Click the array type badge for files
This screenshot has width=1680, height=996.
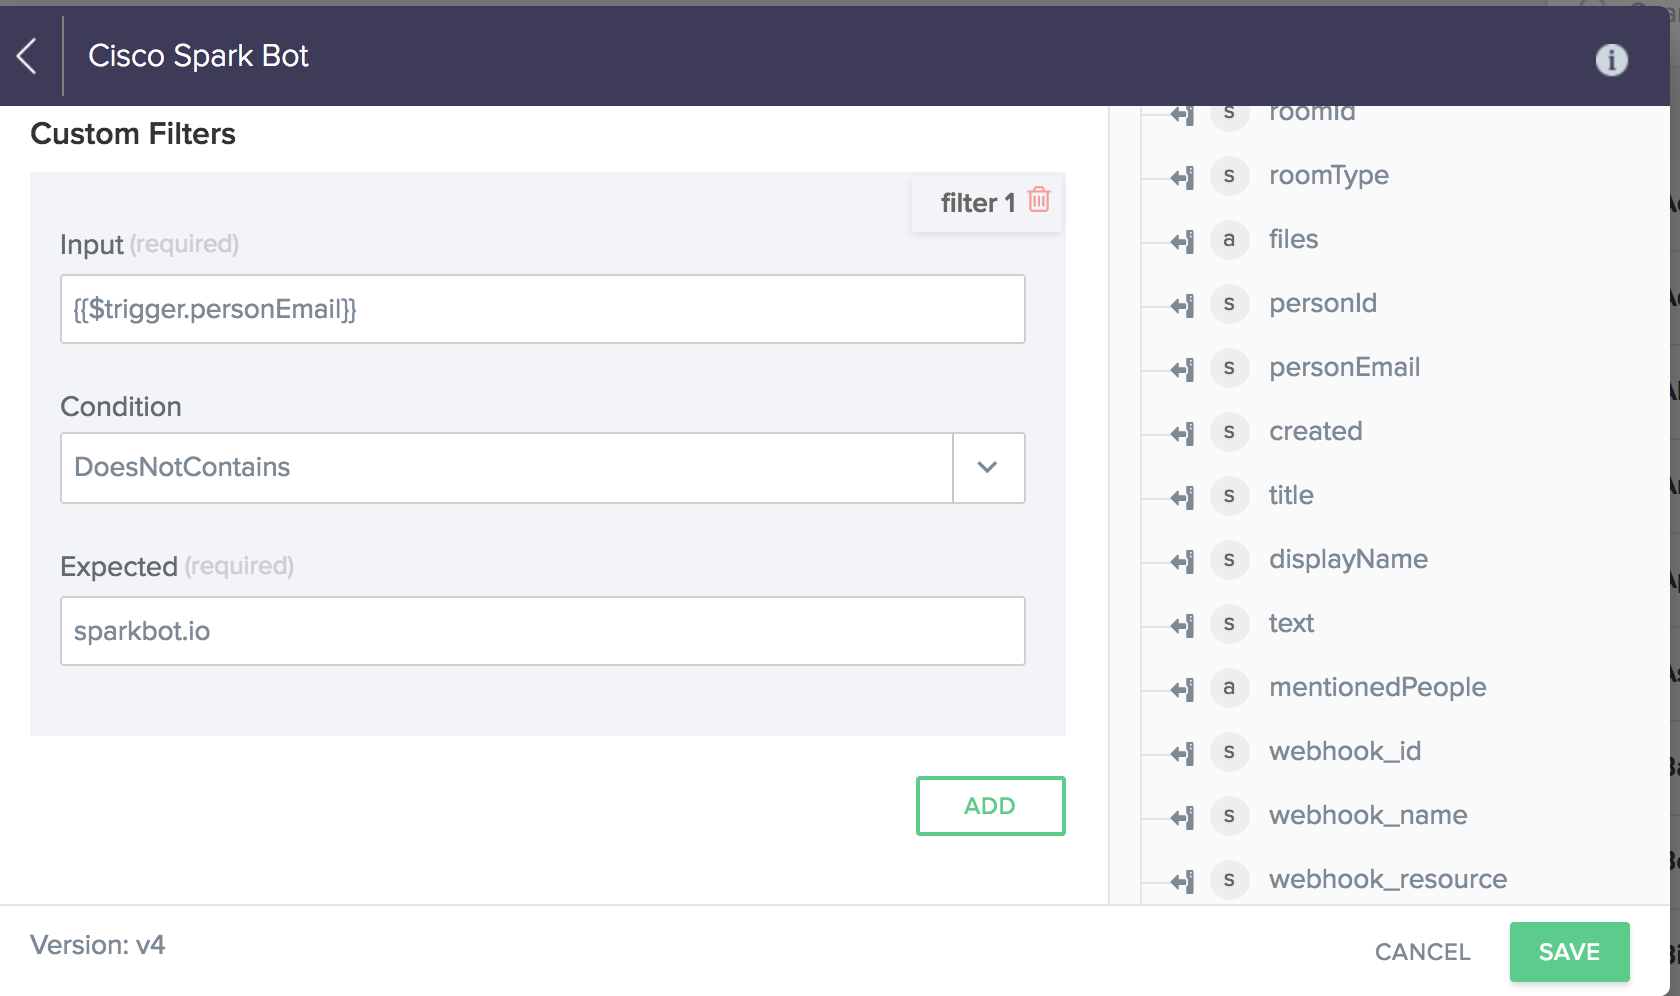tap(1229, 240)
